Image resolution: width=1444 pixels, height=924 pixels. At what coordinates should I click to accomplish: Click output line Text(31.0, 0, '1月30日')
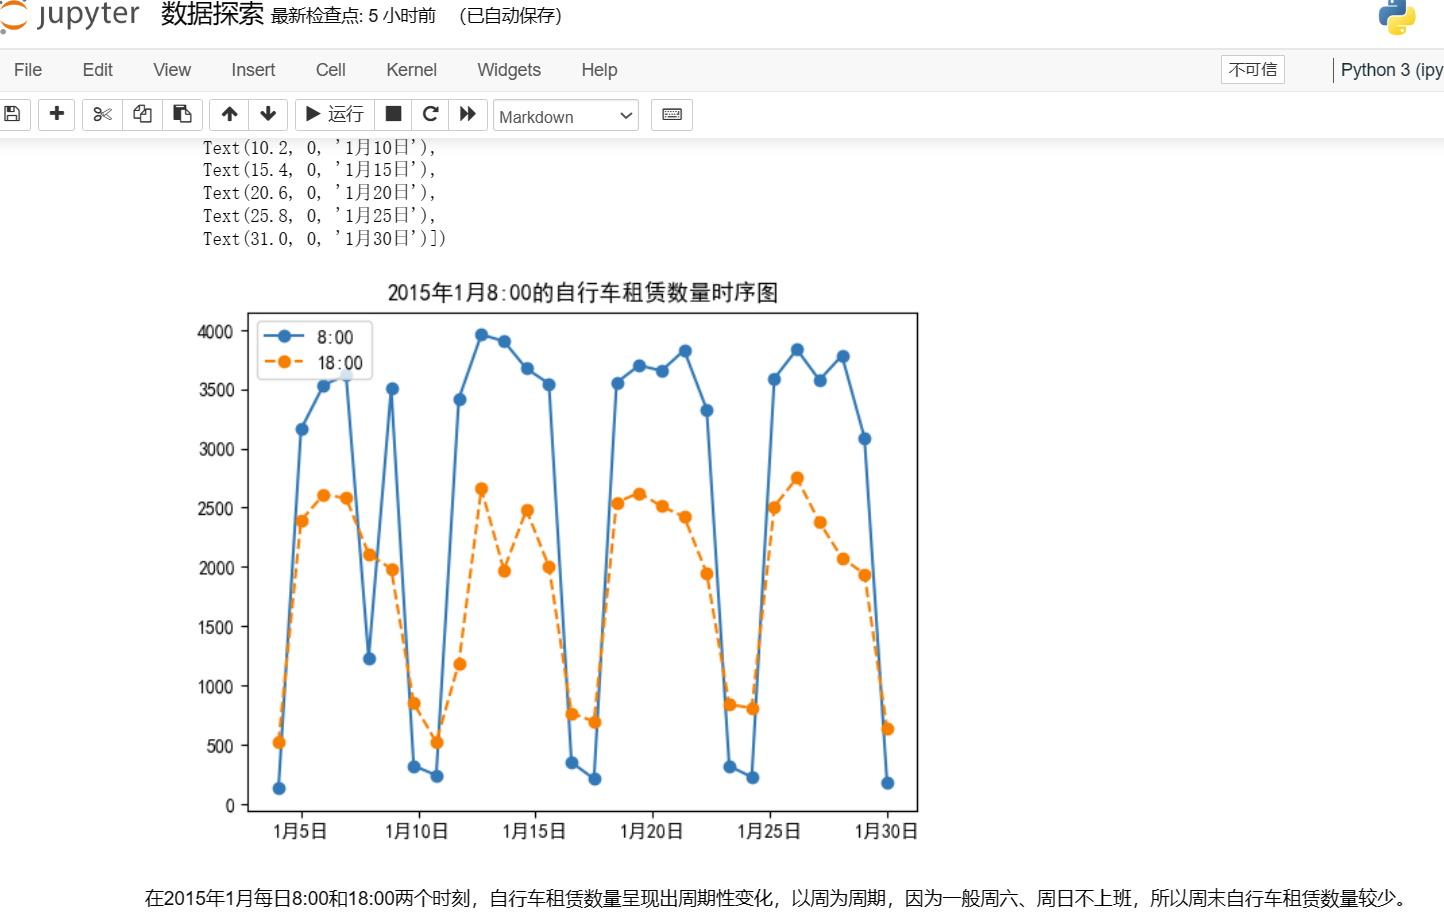325,239
